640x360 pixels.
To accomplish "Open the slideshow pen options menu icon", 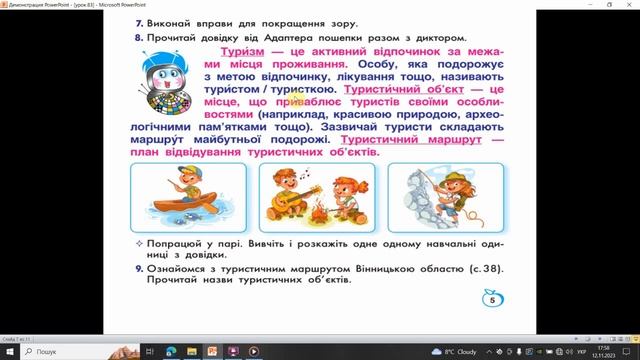I will 588,339.
